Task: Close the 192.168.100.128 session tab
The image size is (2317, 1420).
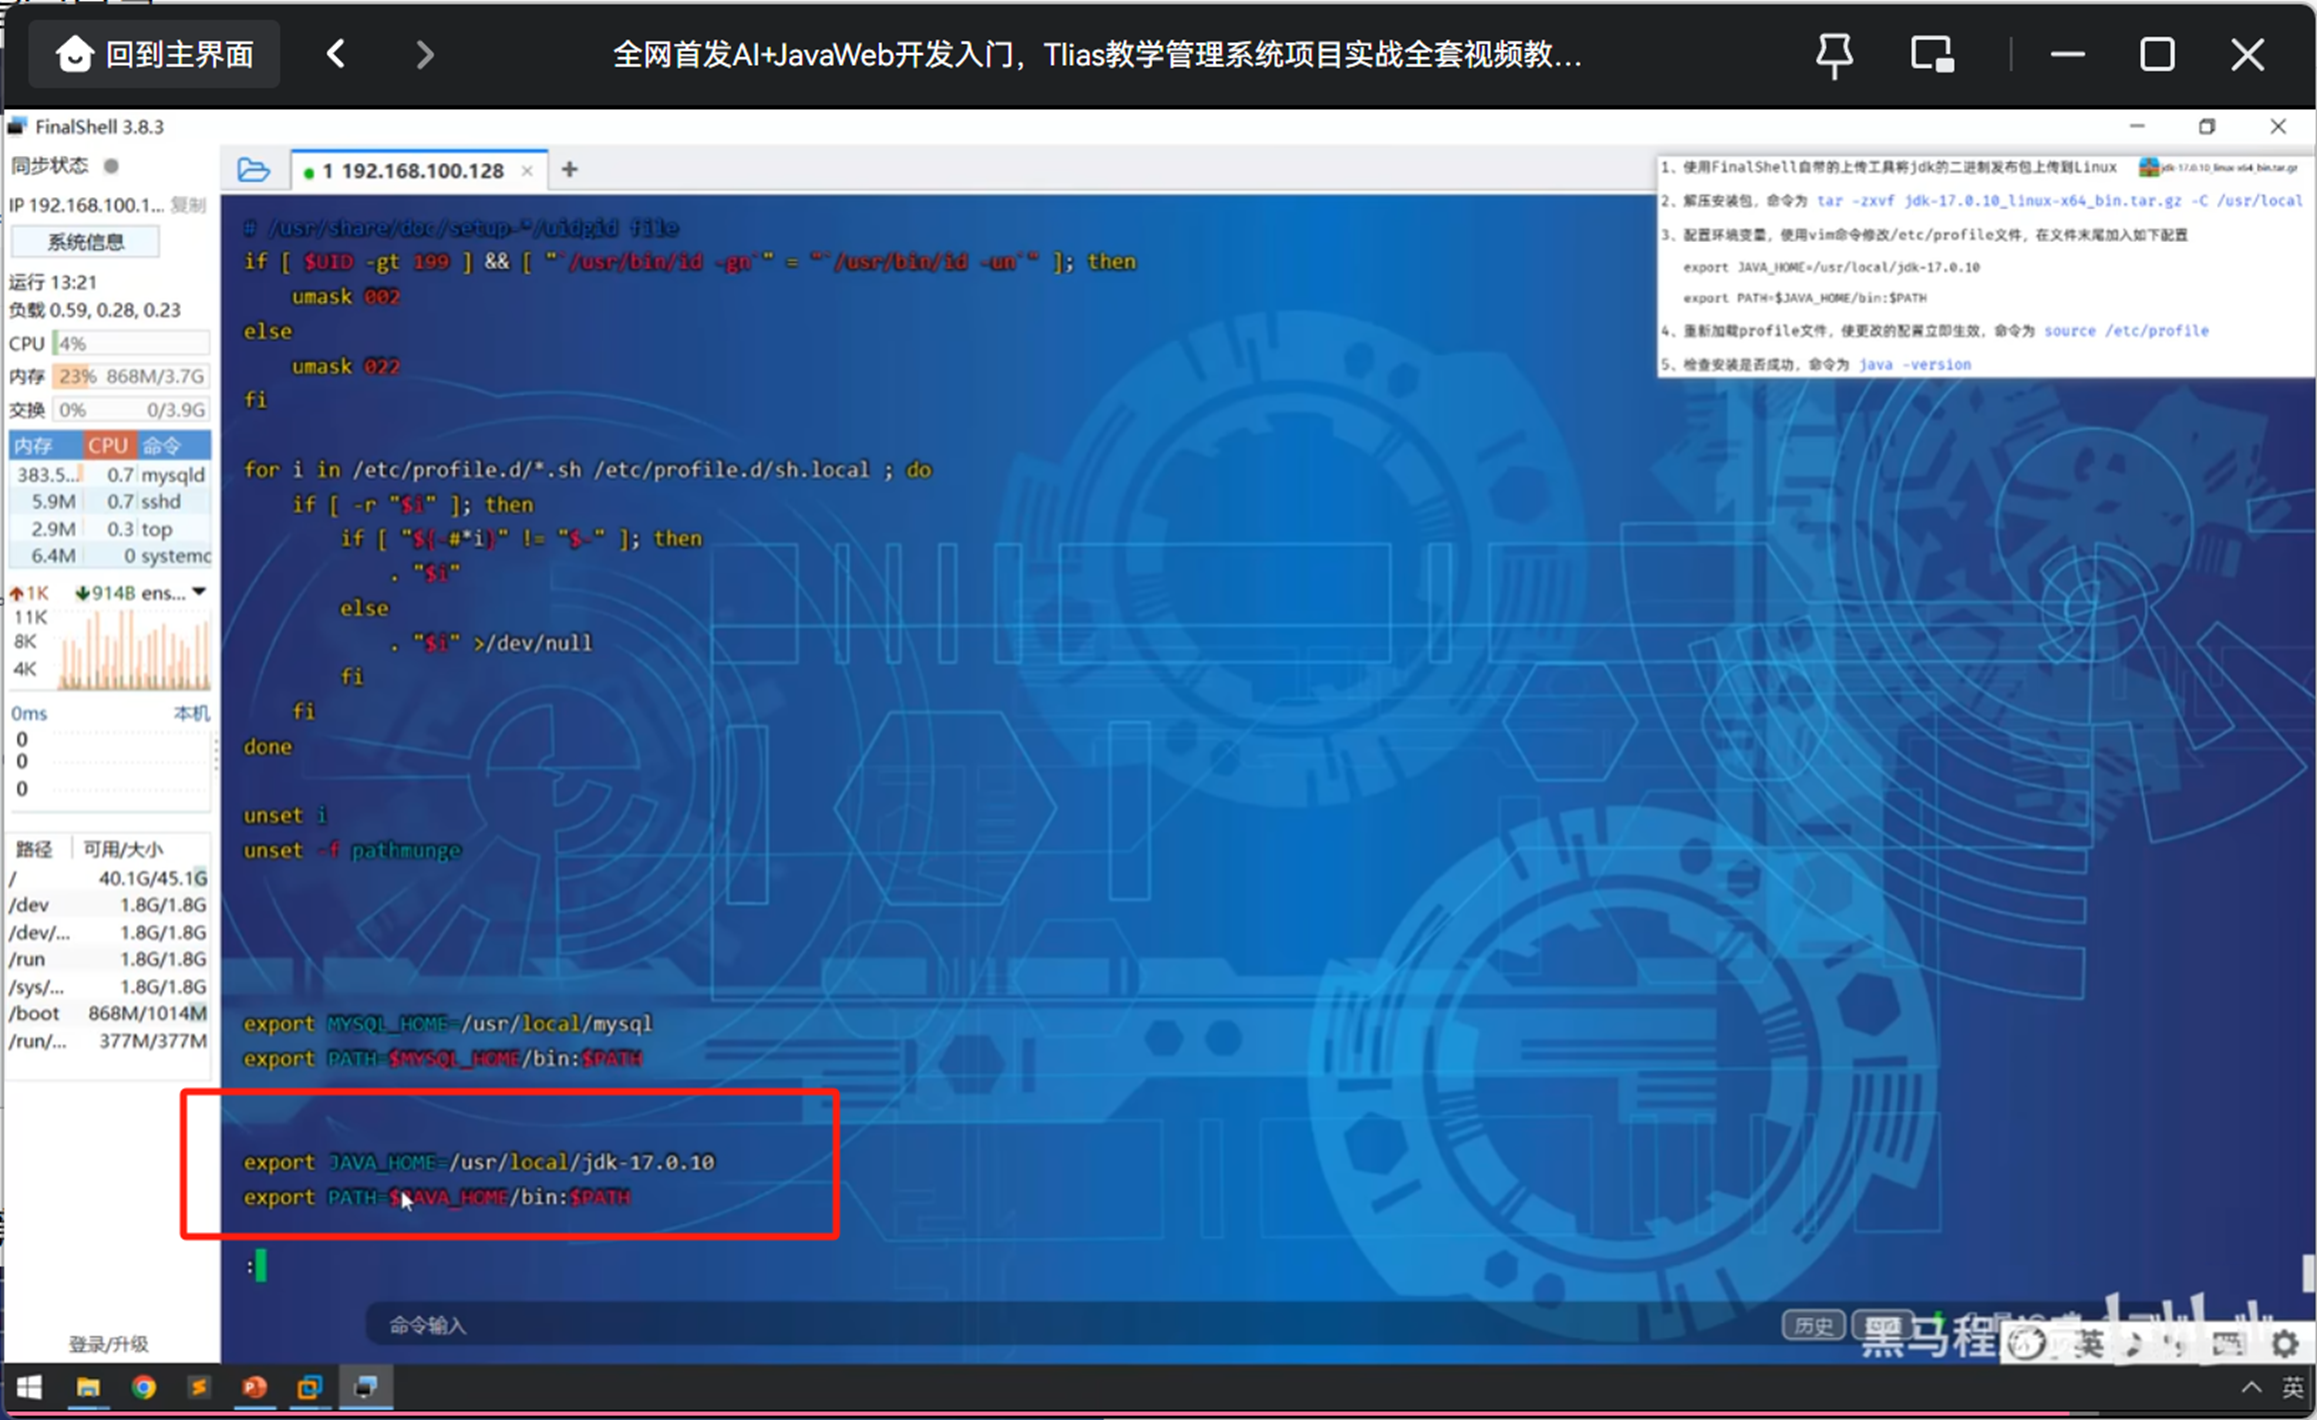Action: (527, 171)
